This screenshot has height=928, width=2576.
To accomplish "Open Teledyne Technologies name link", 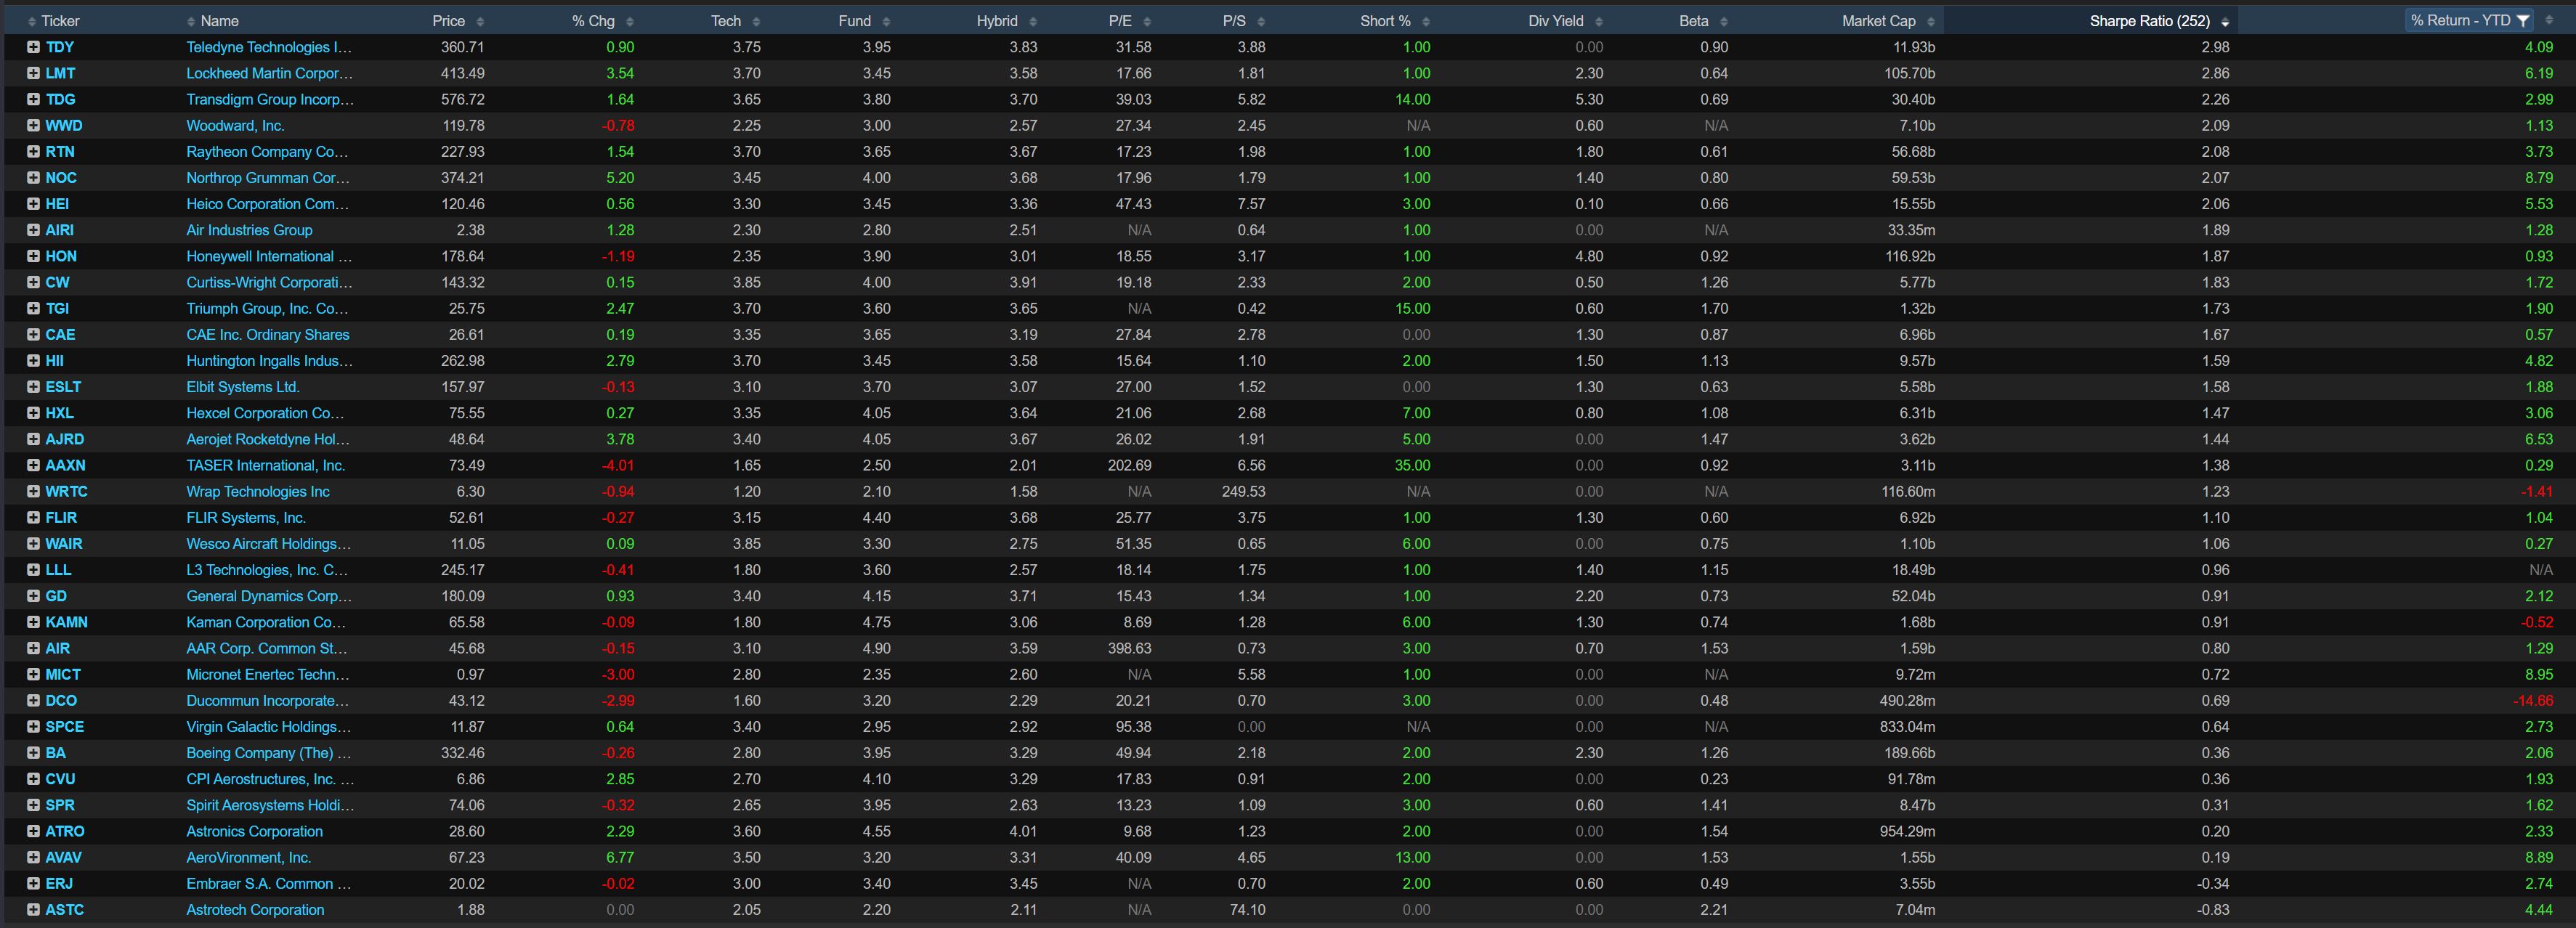I will 269,47.
